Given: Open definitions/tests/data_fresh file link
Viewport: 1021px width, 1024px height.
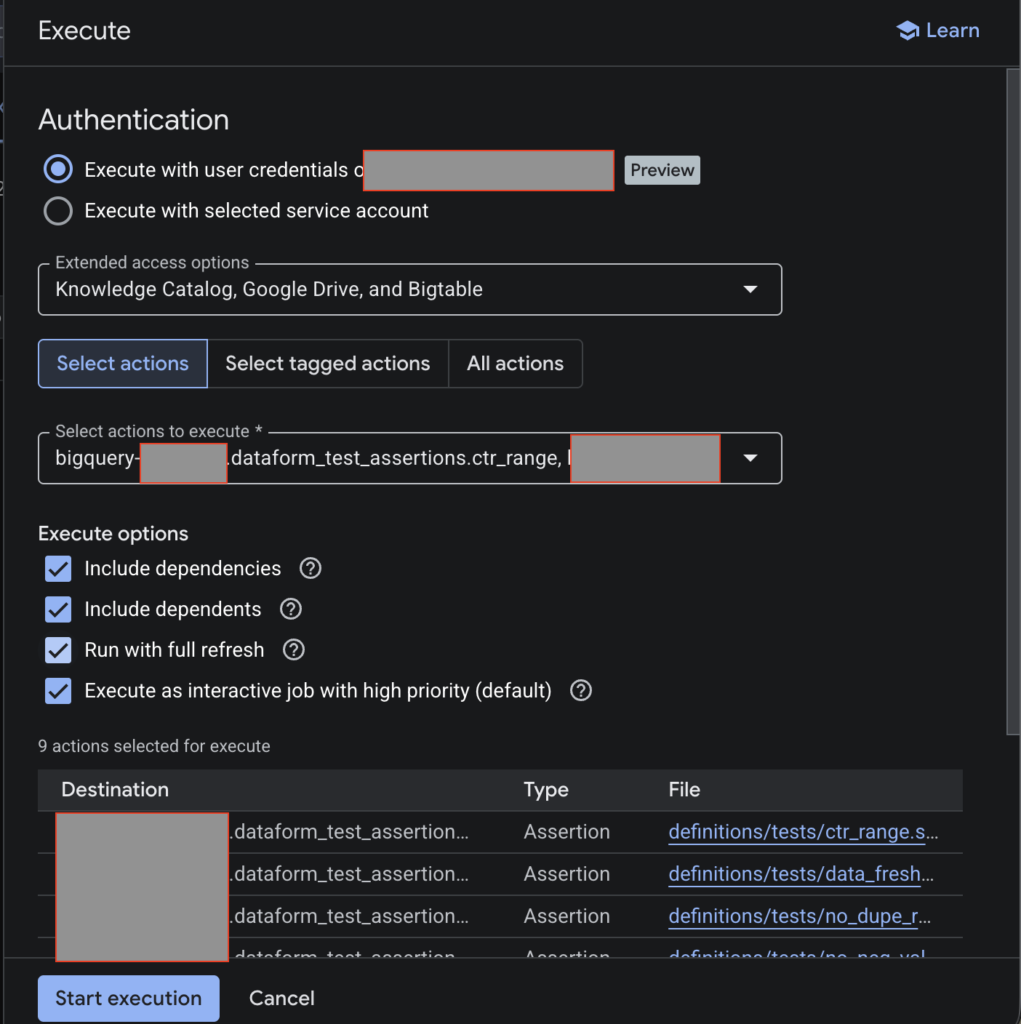Looking at the screenshot, I should [801, 874].
